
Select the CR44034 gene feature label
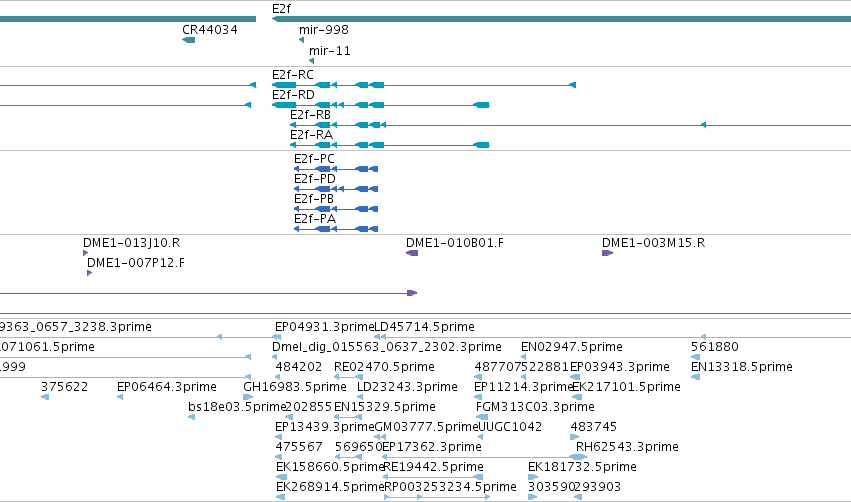[x=209, y=30]
